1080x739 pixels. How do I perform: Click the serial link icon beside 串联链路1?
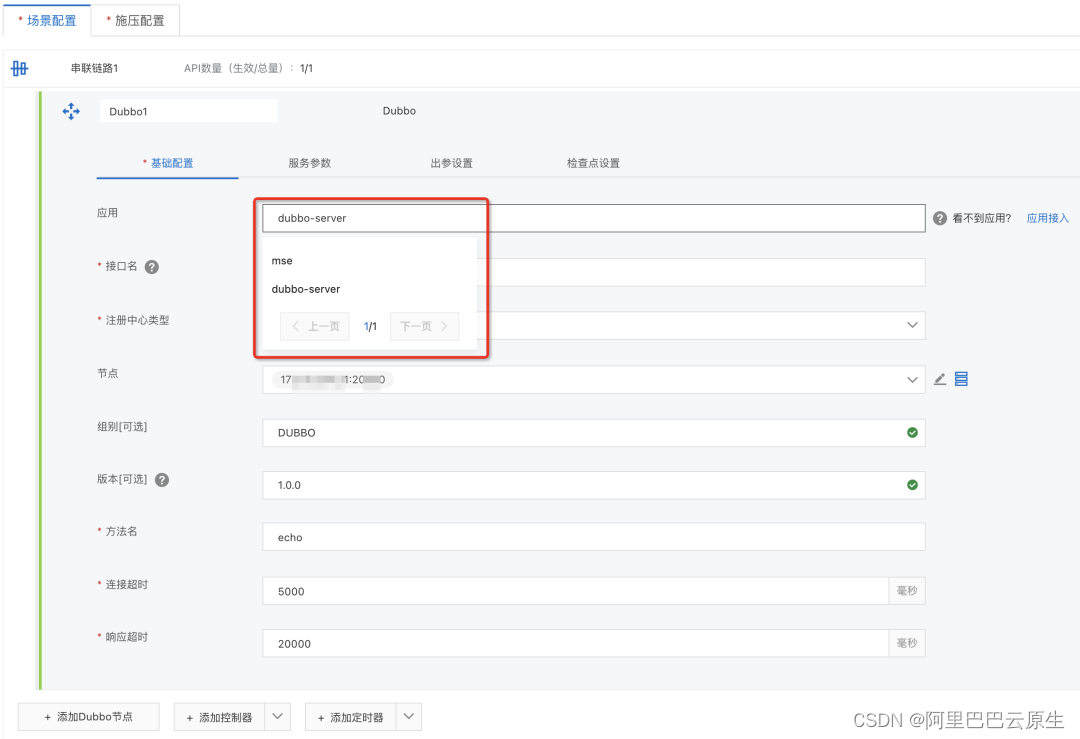(x=19, y=68)
